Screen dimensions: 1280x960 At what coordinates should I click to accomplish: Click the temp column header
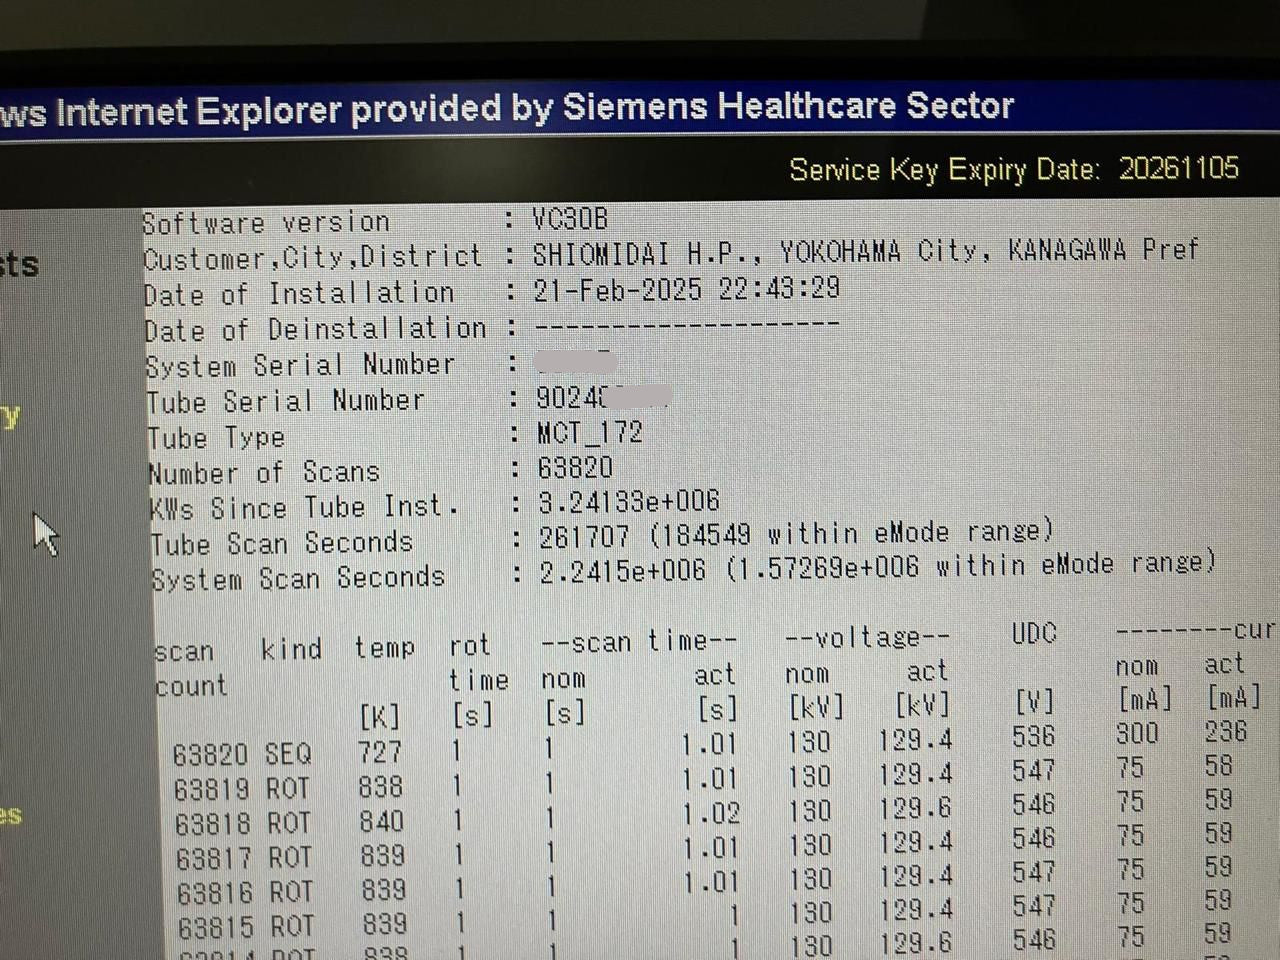pos(385,648)
